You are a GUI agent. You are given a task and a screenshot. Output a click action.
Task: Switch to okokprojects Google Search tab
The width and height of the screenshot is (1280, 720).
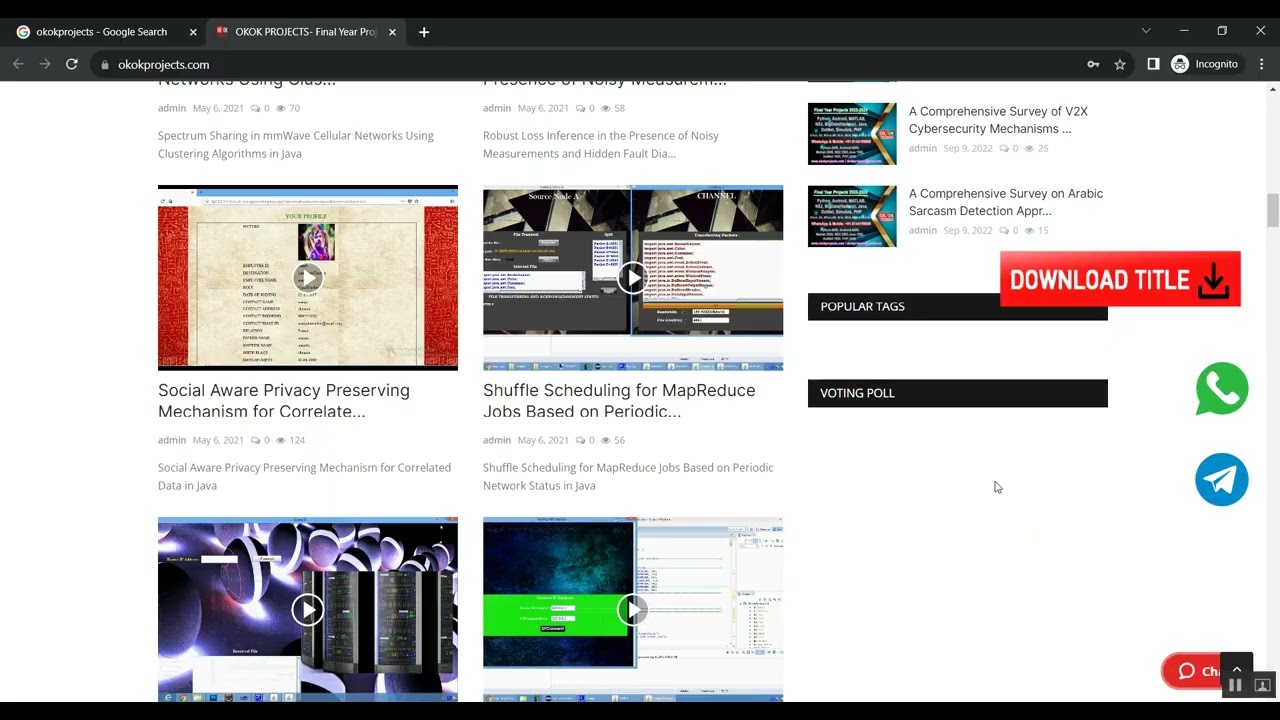[101, 32]
